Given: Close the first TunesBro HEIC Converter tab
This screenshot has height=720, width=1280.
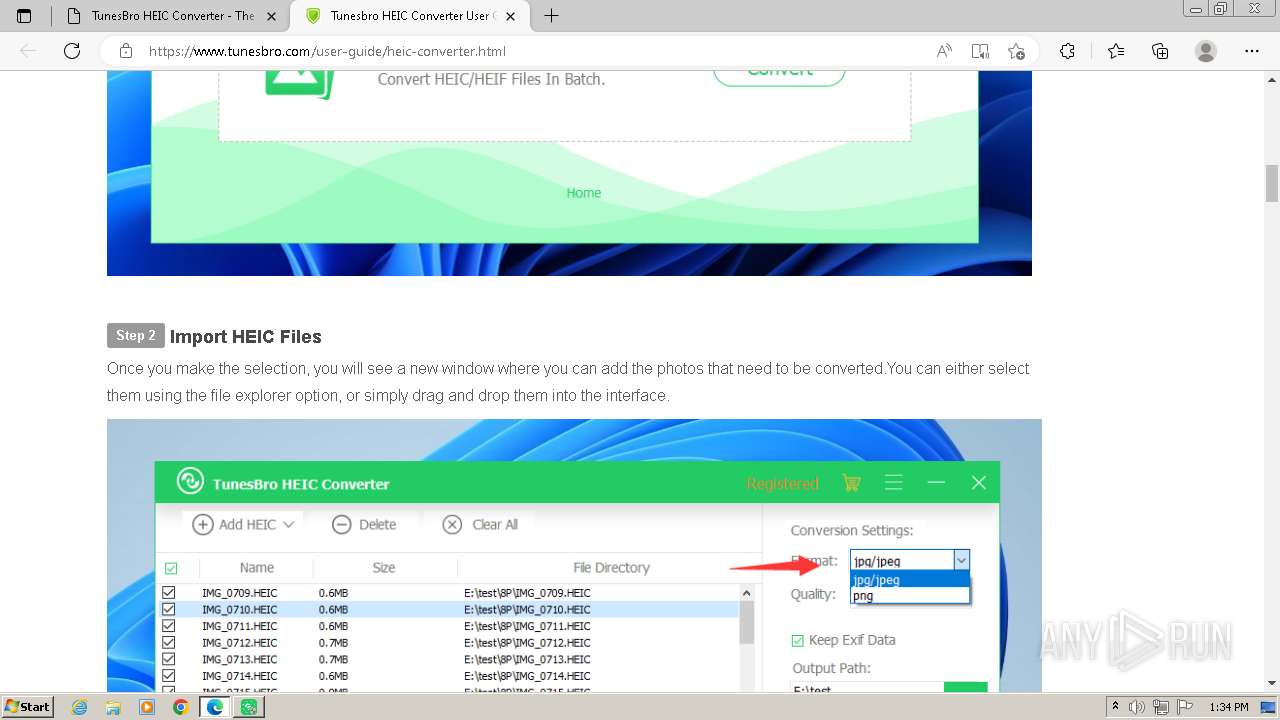Looking at the screenshot, I should point(271,16).
